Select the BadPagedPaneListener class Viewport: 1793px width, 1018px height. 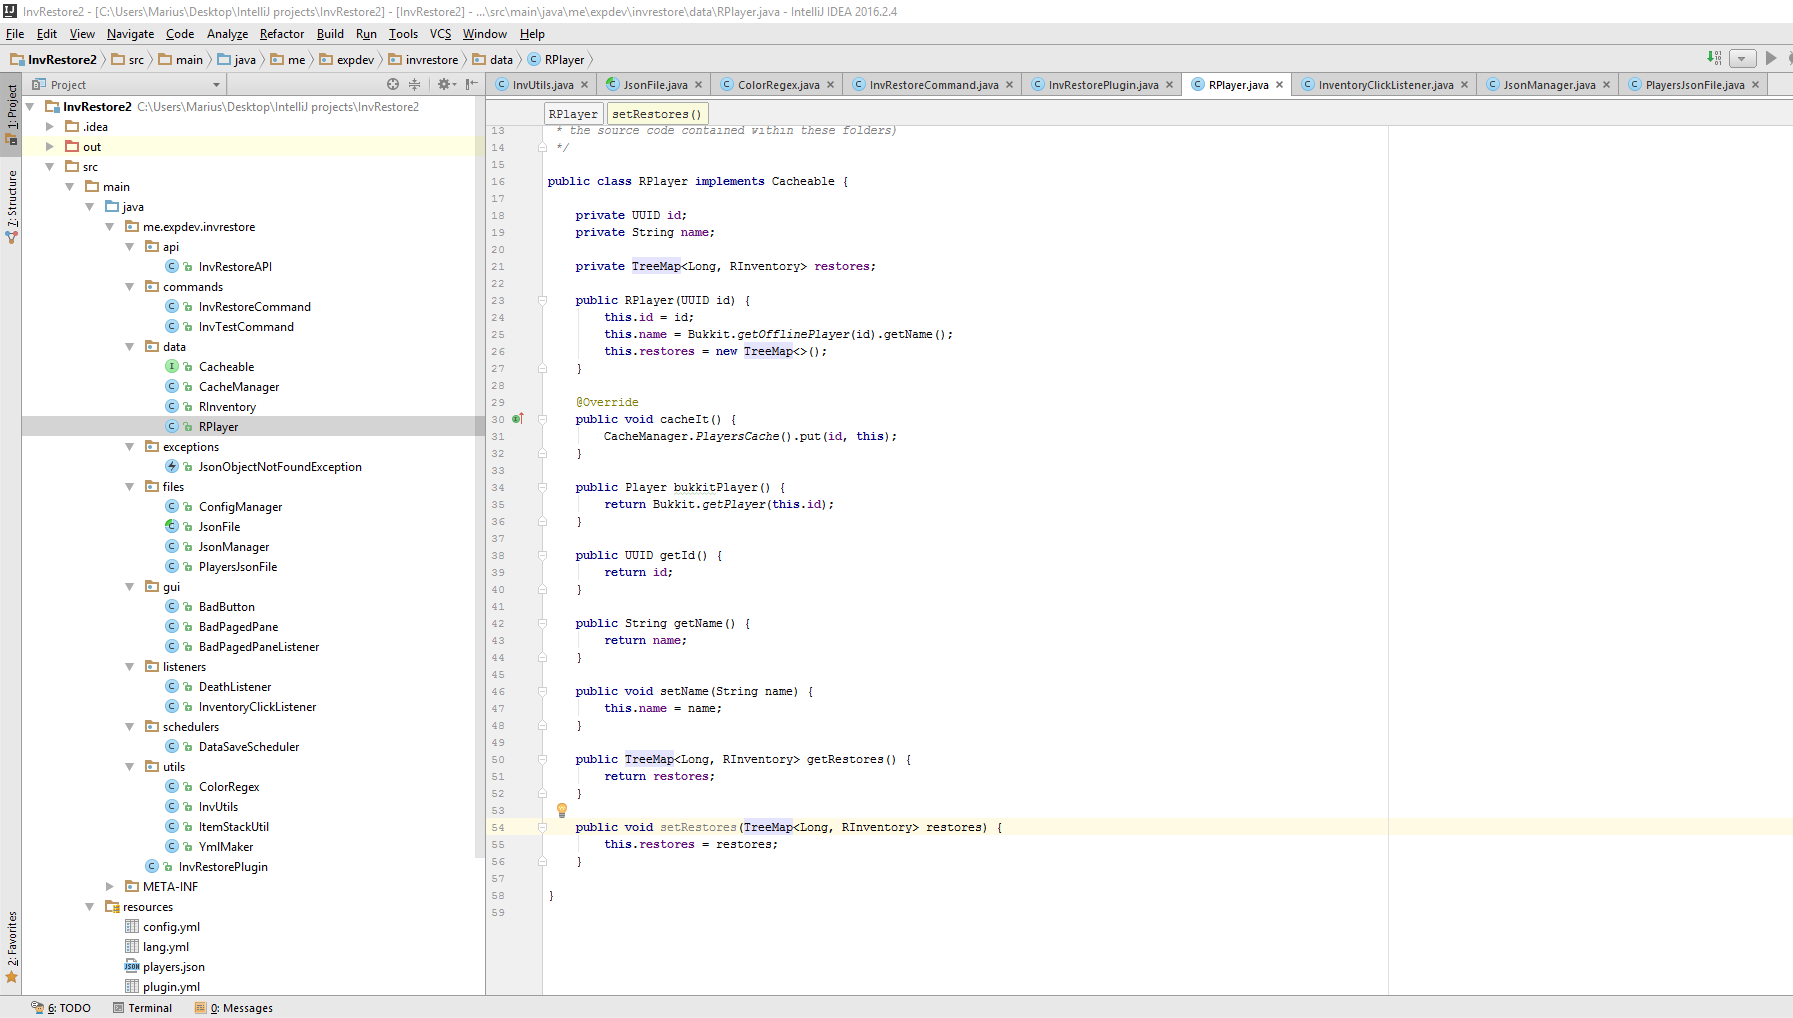point(258,646)
